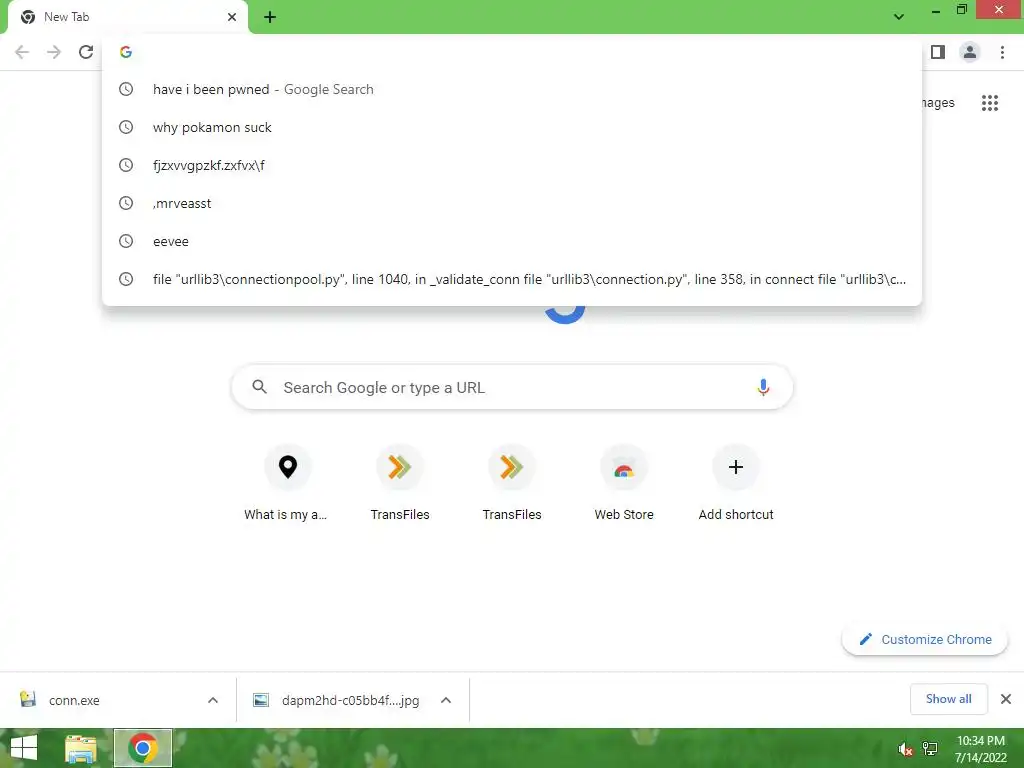Viewport: 1024px width, 768px height.
Task: Open Chrome three-dot menu
Action: pyautogui.click(x=1002, y=52)
